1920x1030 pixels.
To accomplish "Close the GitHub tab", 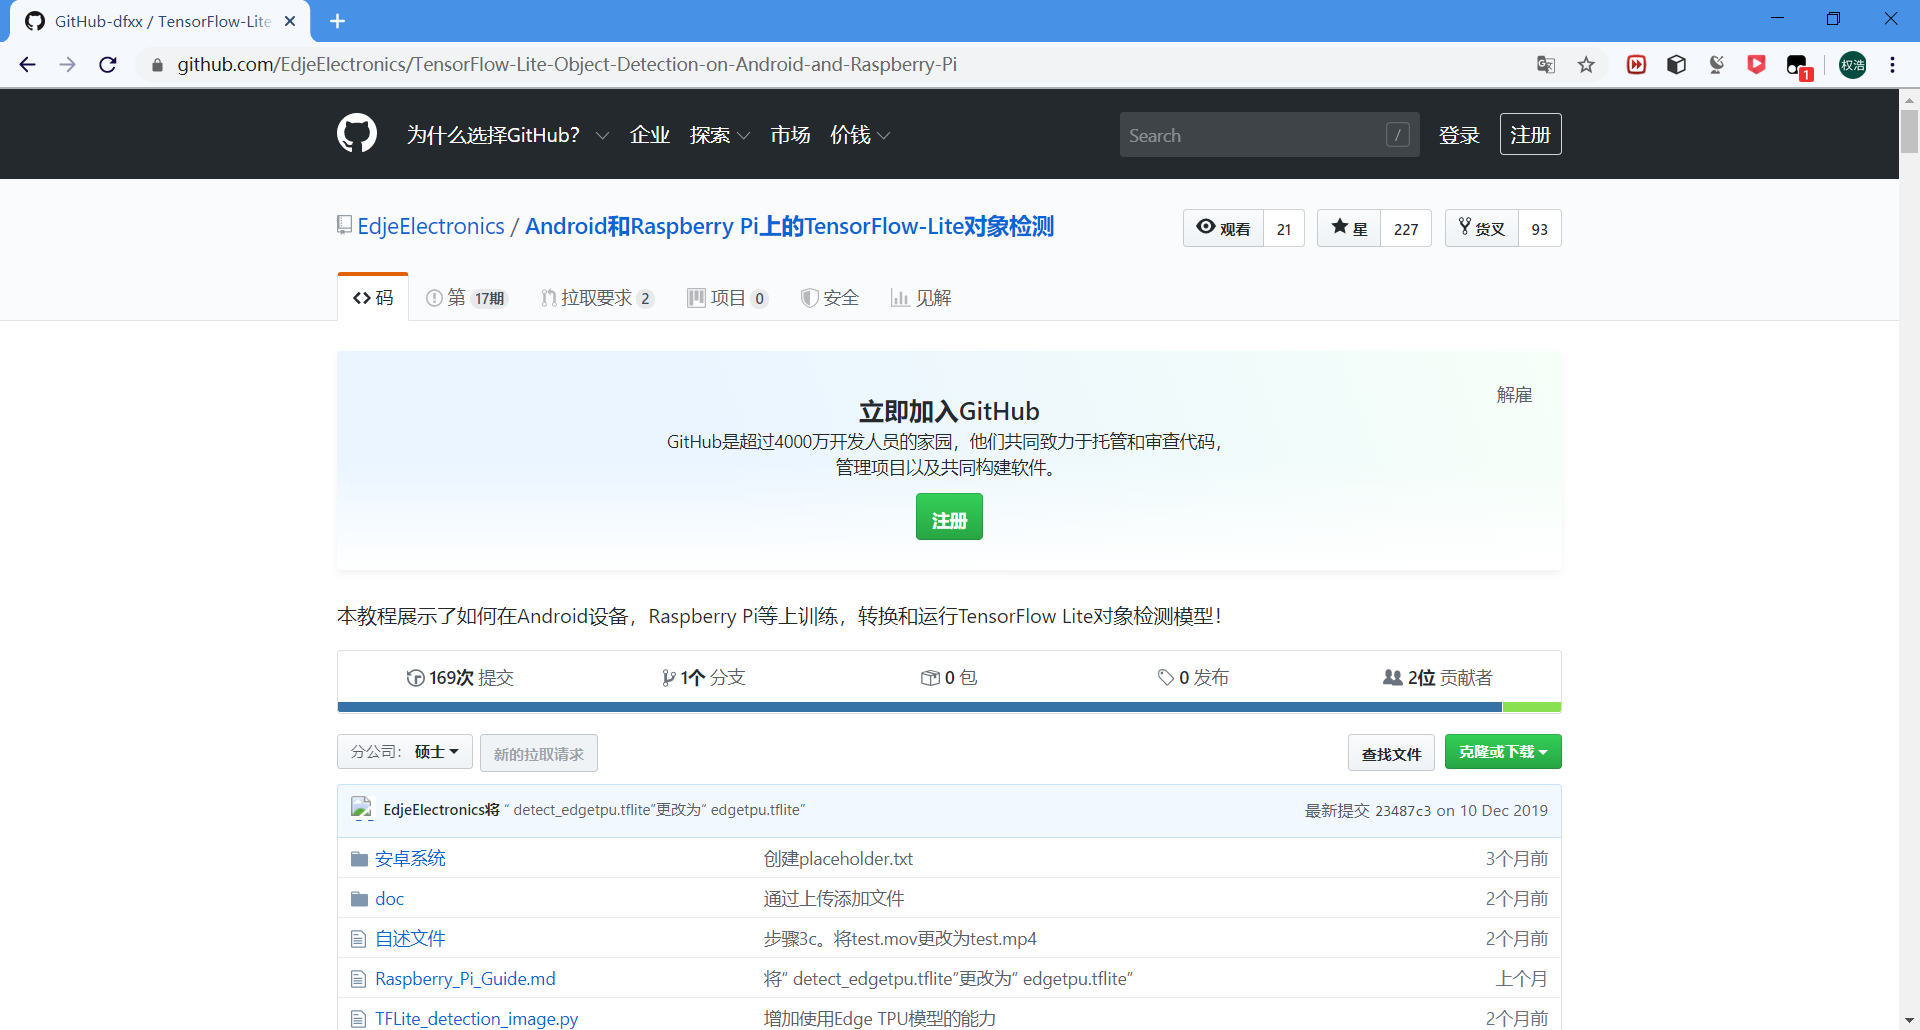I will (x=290, y=21).
